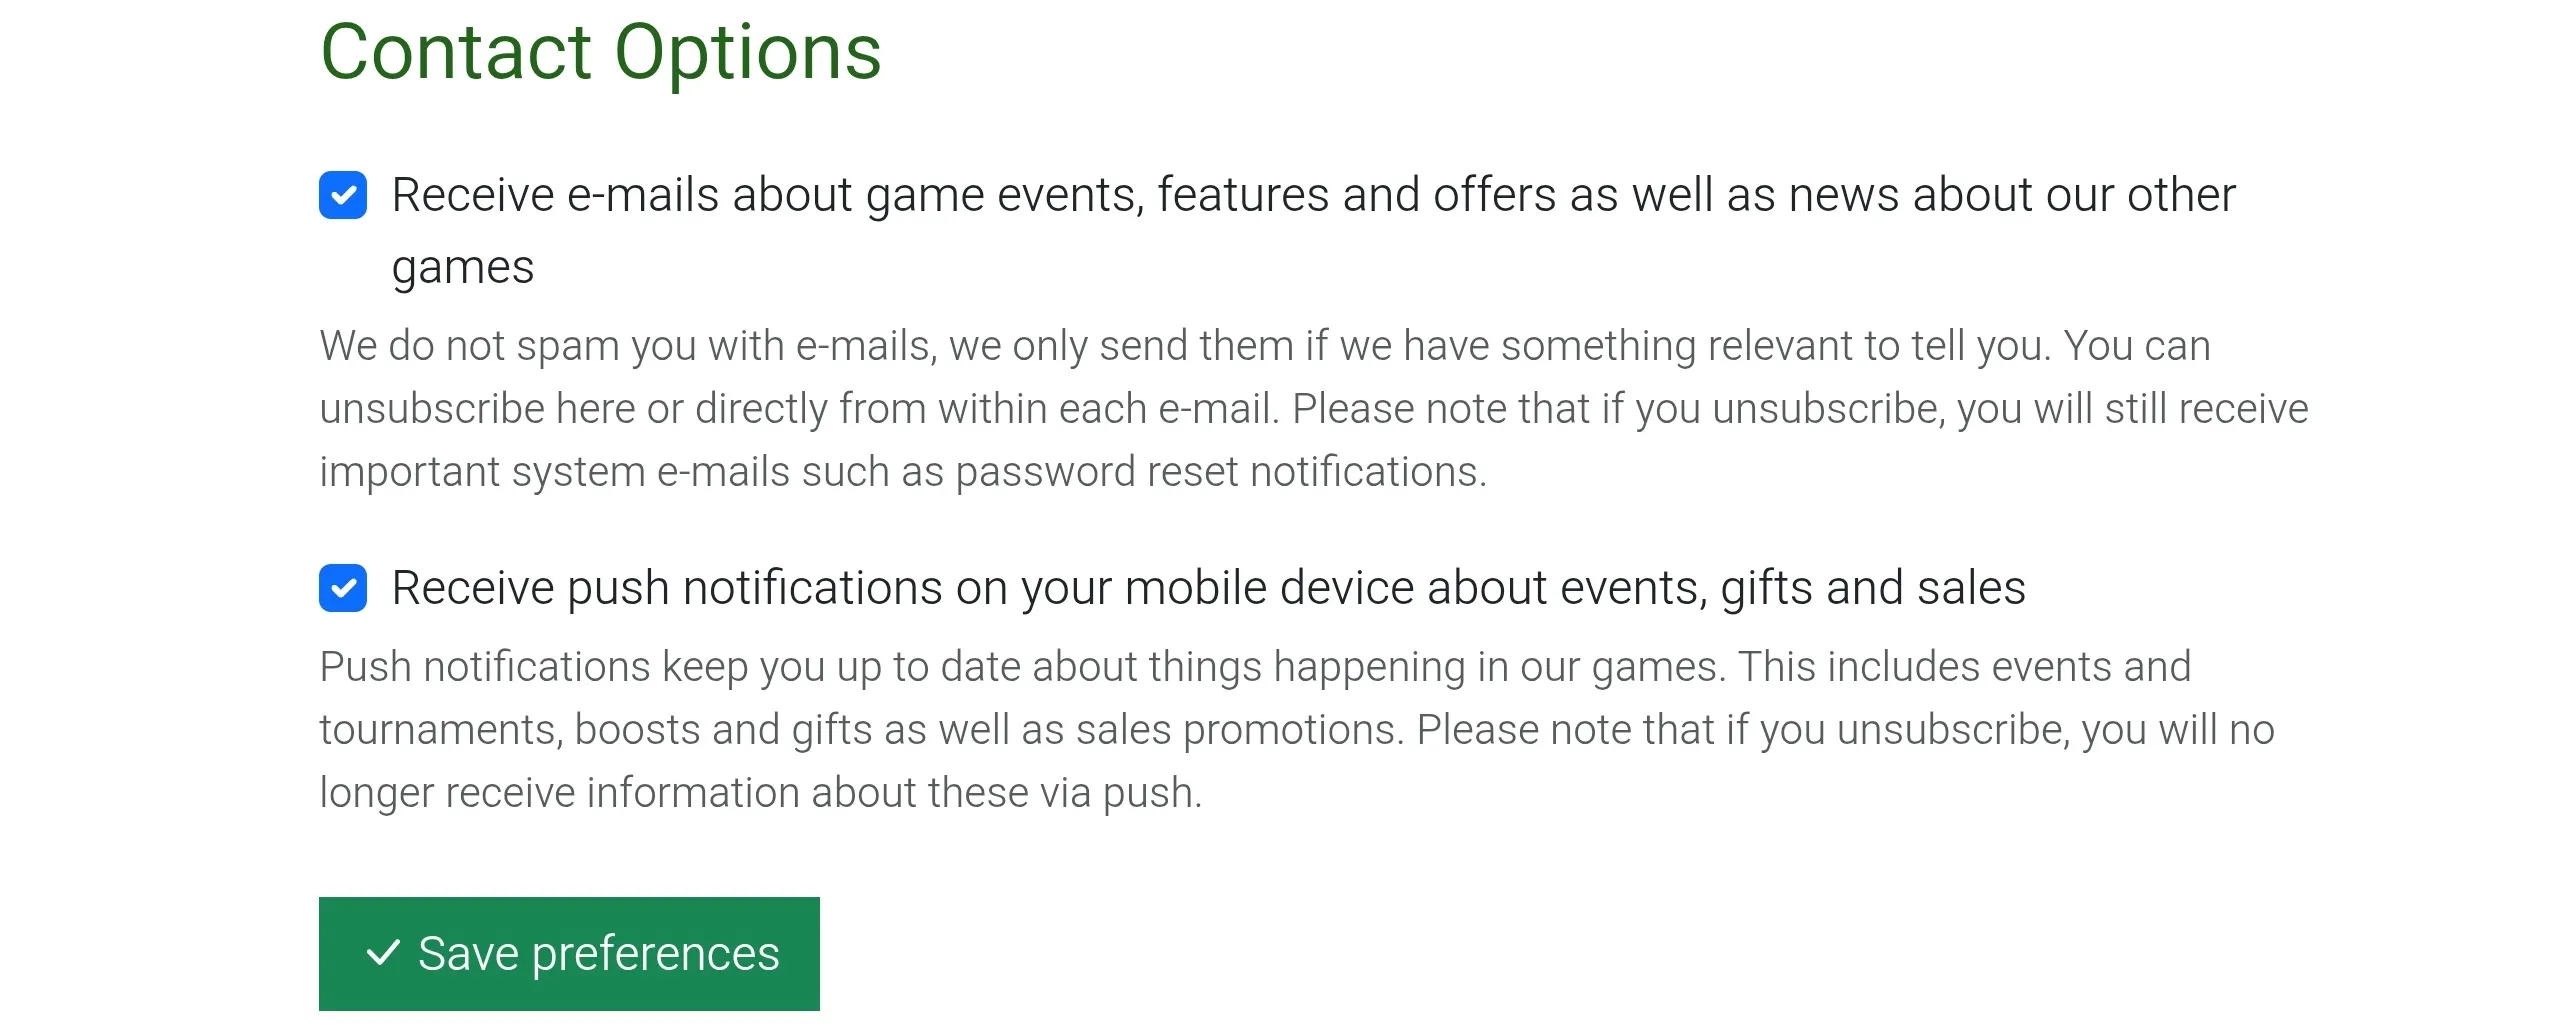The image size is (2567, 1034).
Task: Click the word 'games' under e-mail label
Action: pyautogui.click(x=463, y=268)
